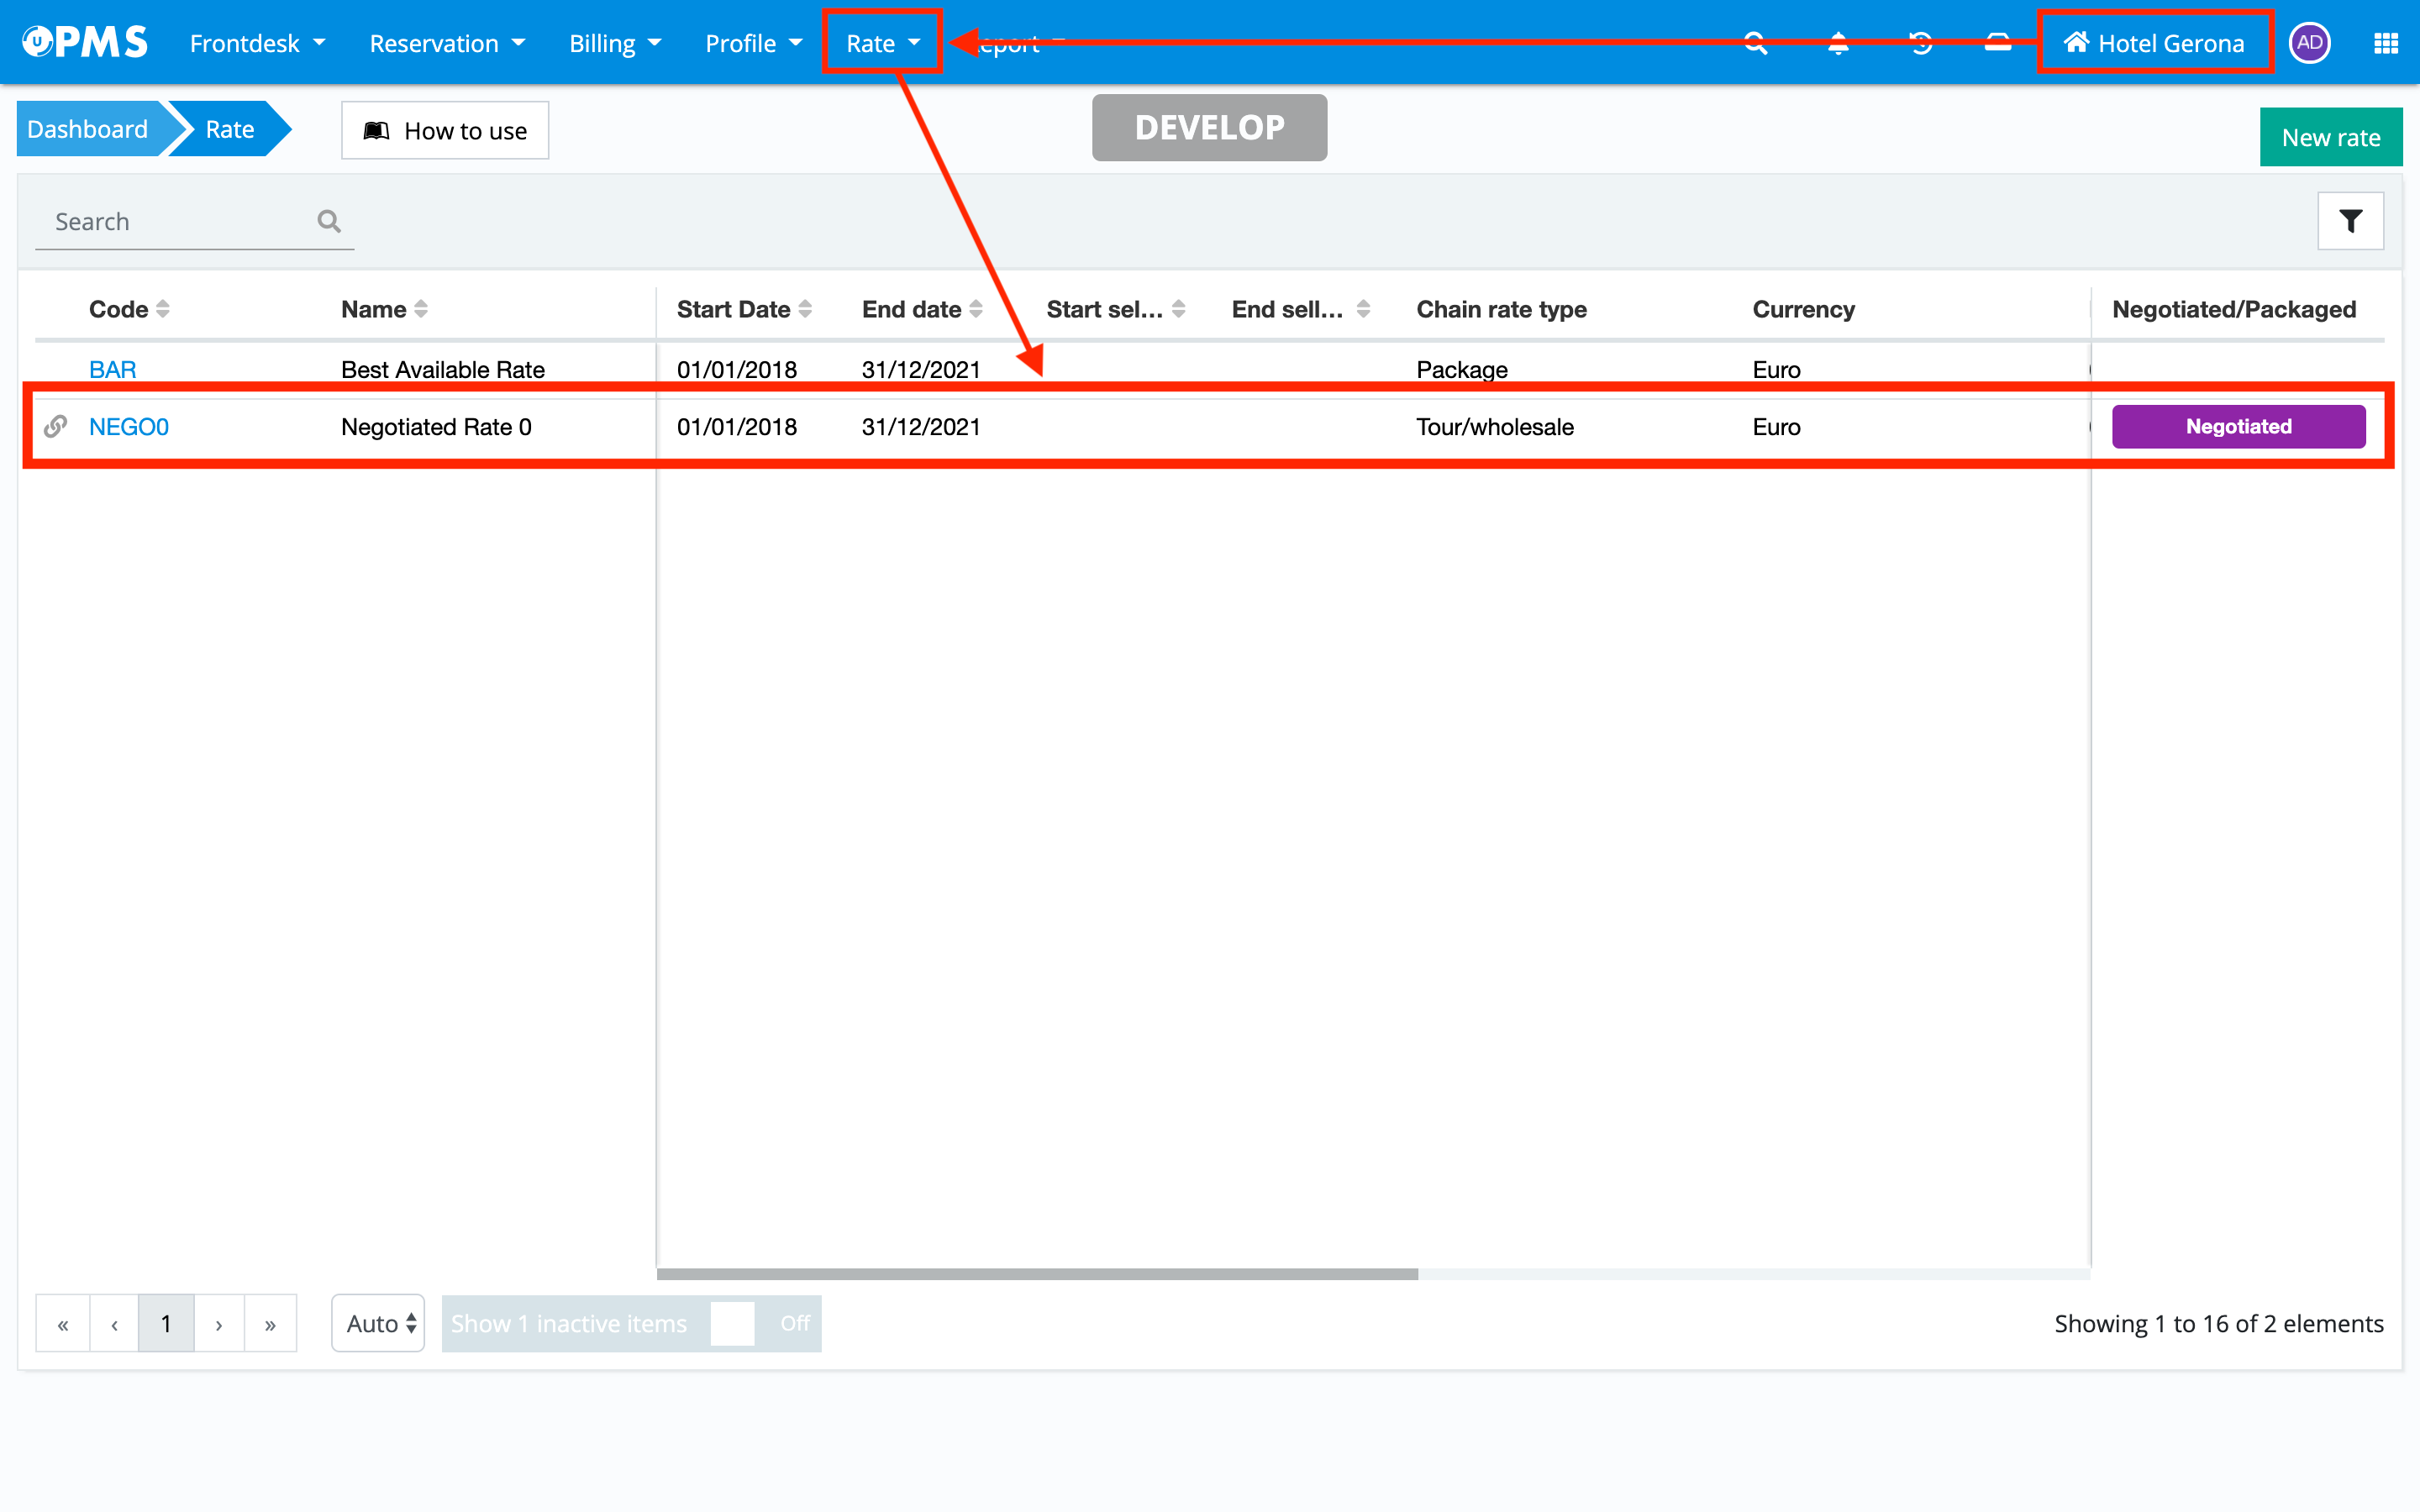Click the inbox tray icon

click(x=1997, y=43)
